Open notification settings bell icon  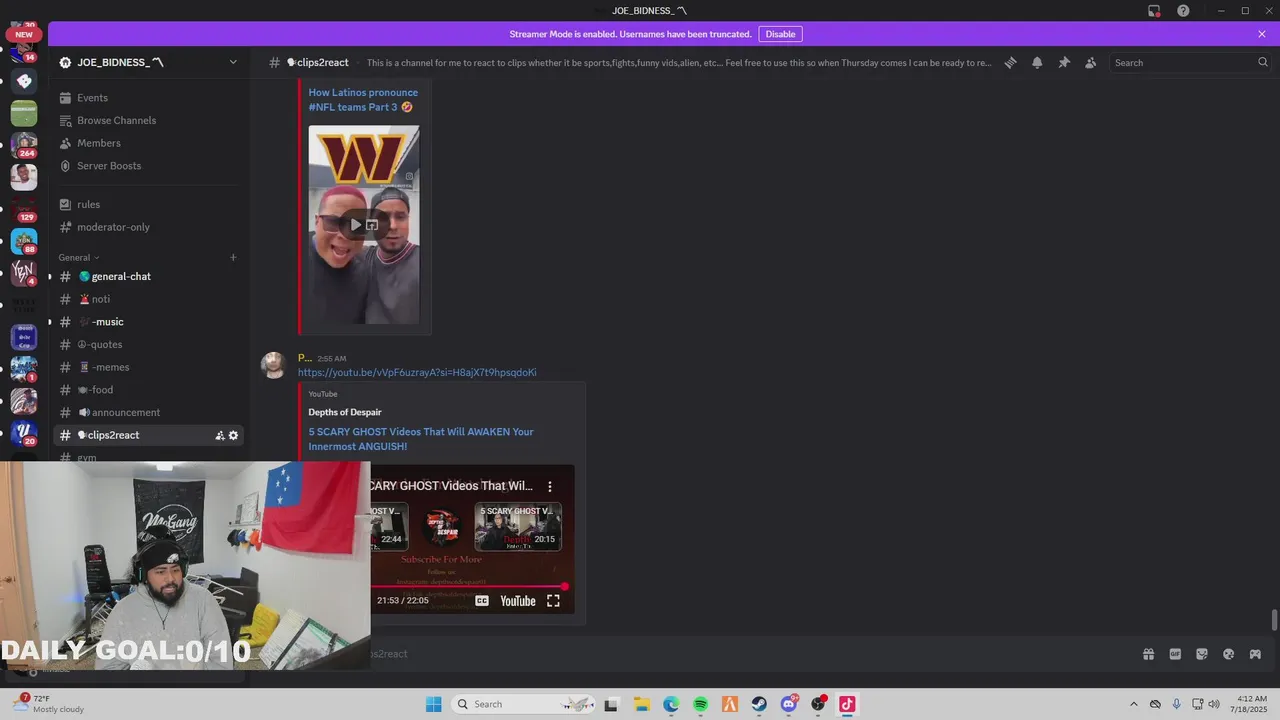coord(1037,62)
